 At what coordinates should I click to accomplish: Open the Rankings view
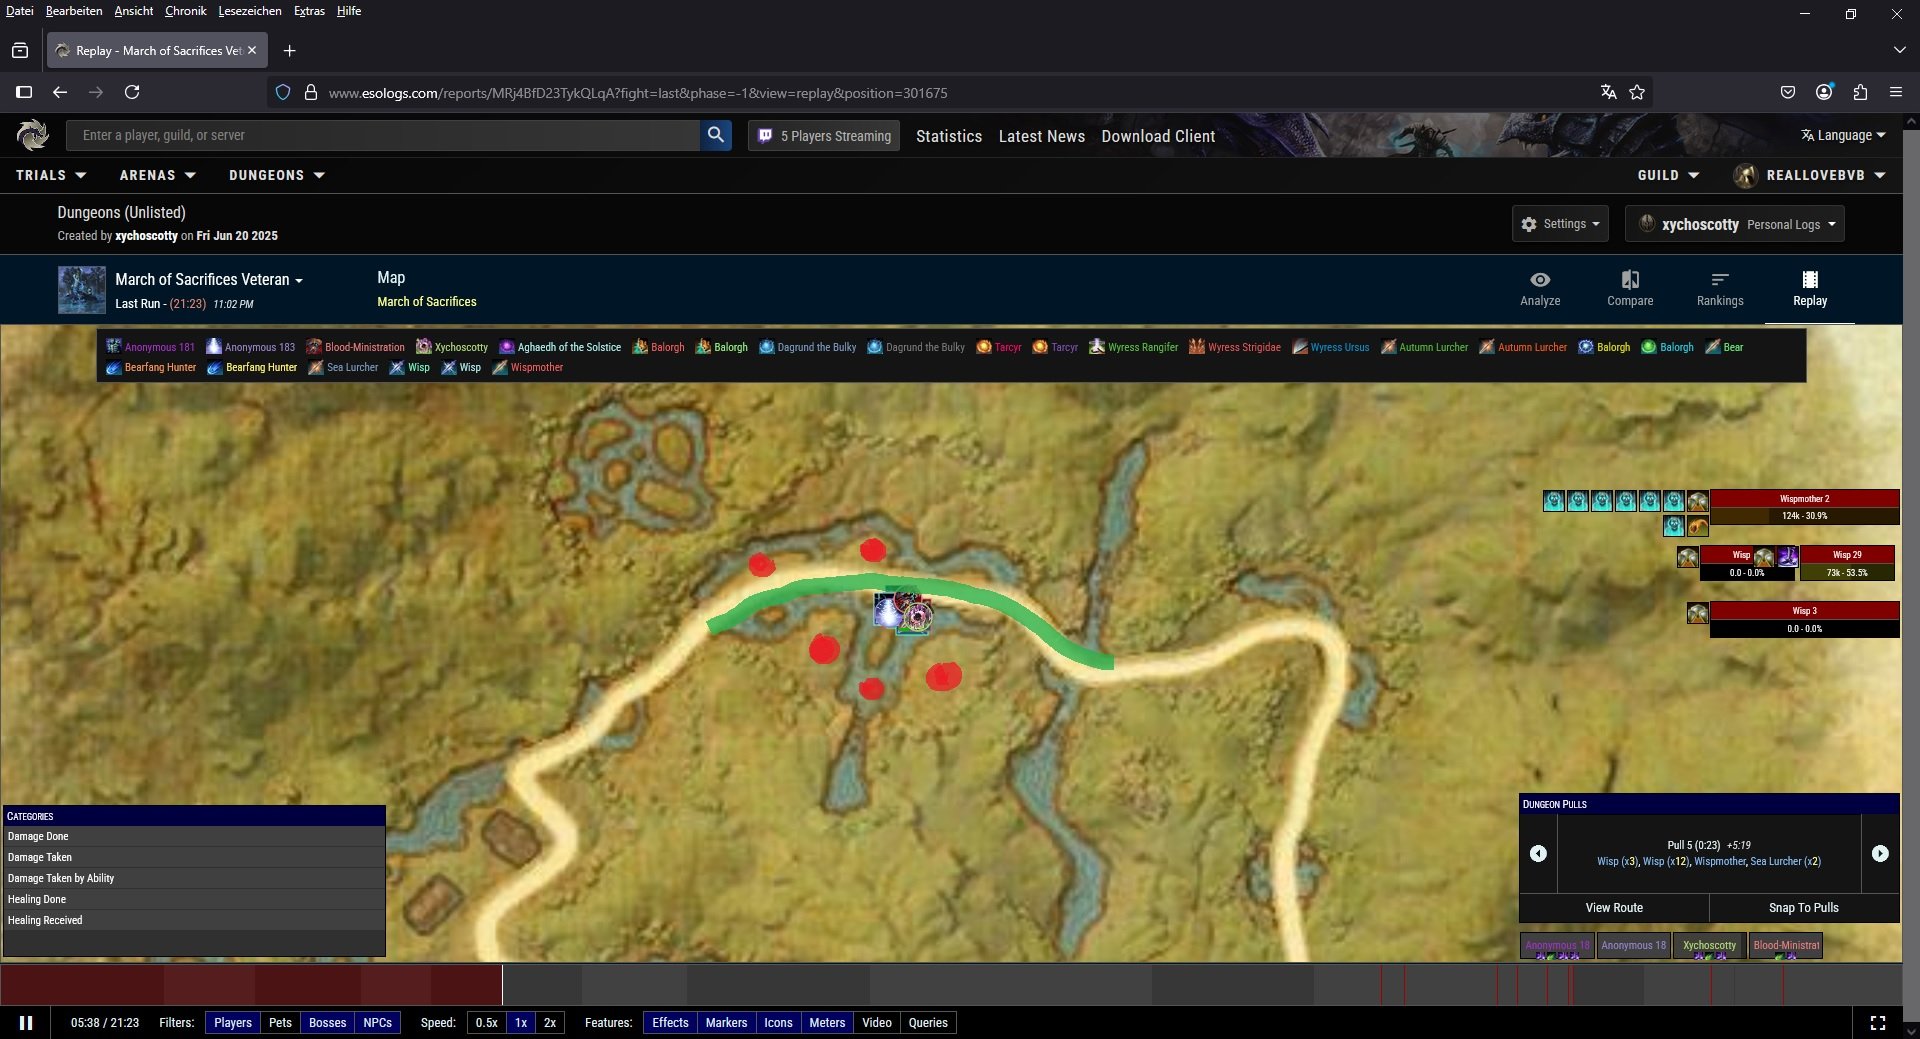click(1720, 288)
